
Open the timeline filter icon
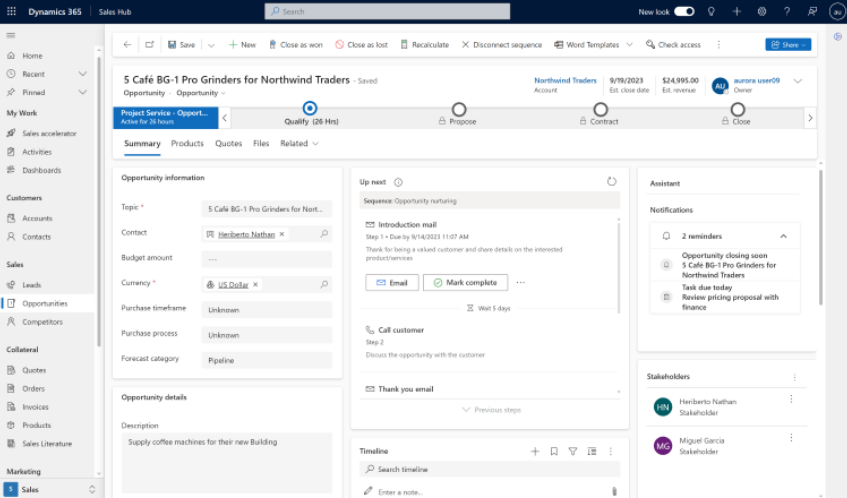(573, 452)
